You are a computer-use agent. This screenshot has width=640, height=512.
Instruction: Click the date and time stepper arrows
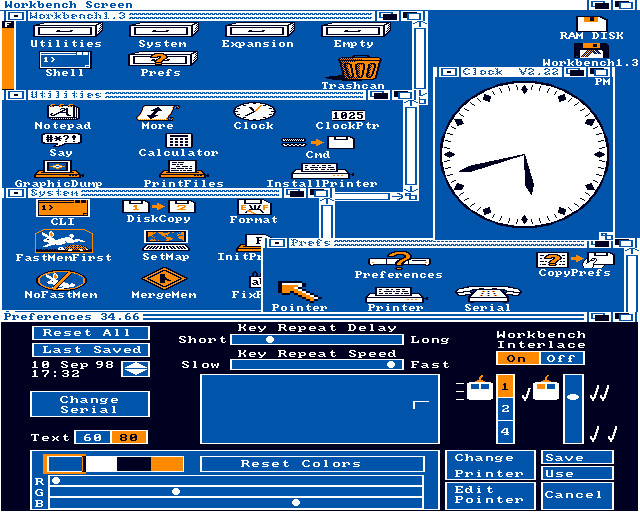(134, 369)
